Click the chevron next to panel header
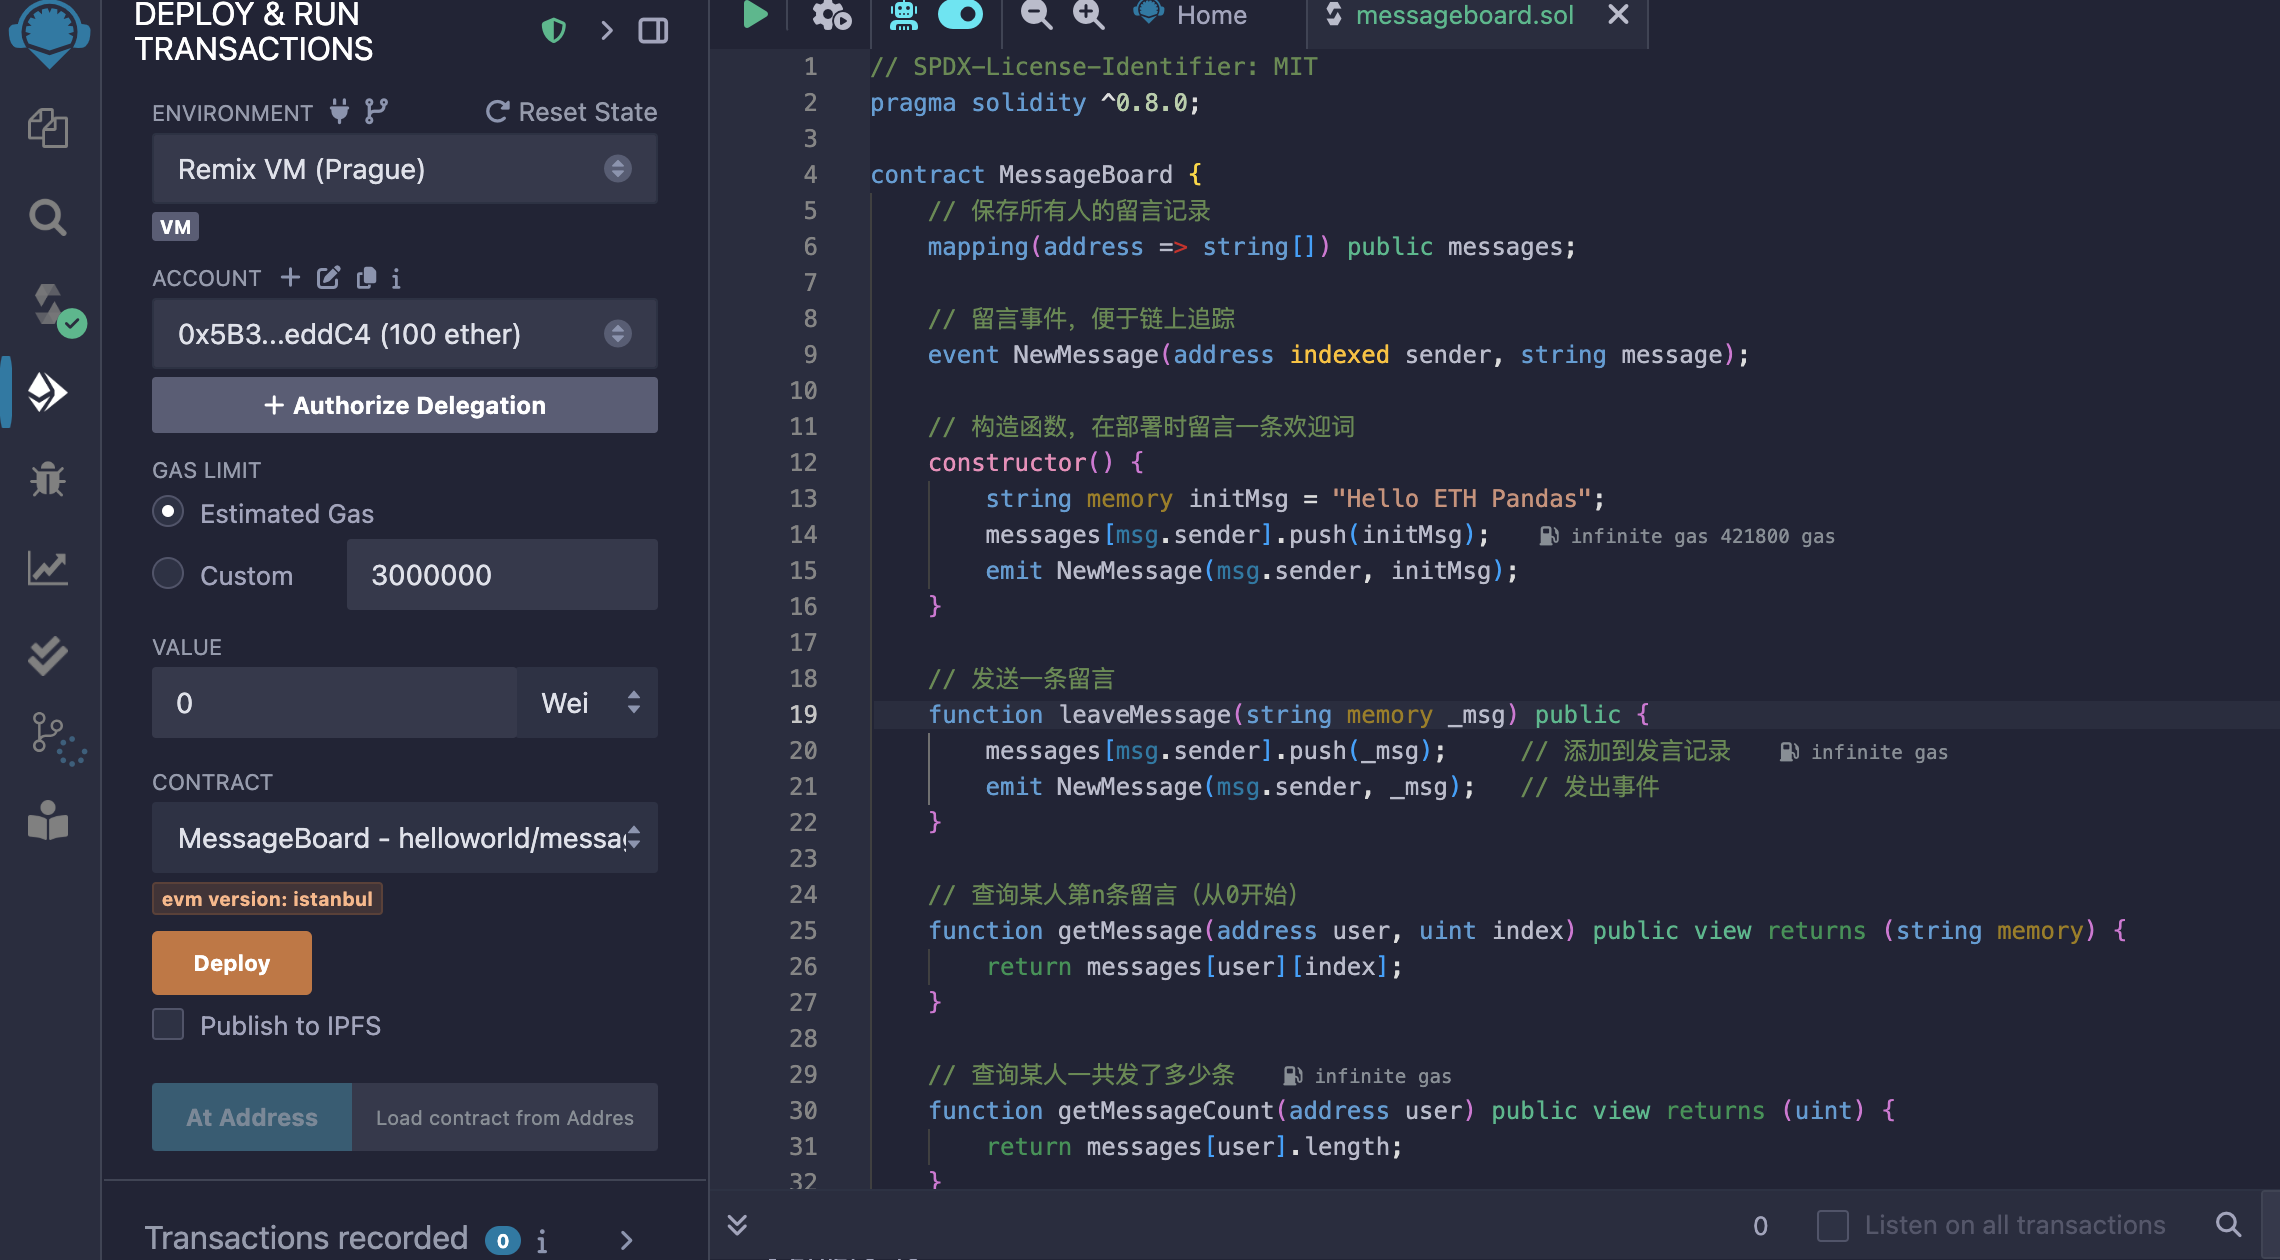The width and height of the screenshot is (2280, 1260). click(606, 31)
